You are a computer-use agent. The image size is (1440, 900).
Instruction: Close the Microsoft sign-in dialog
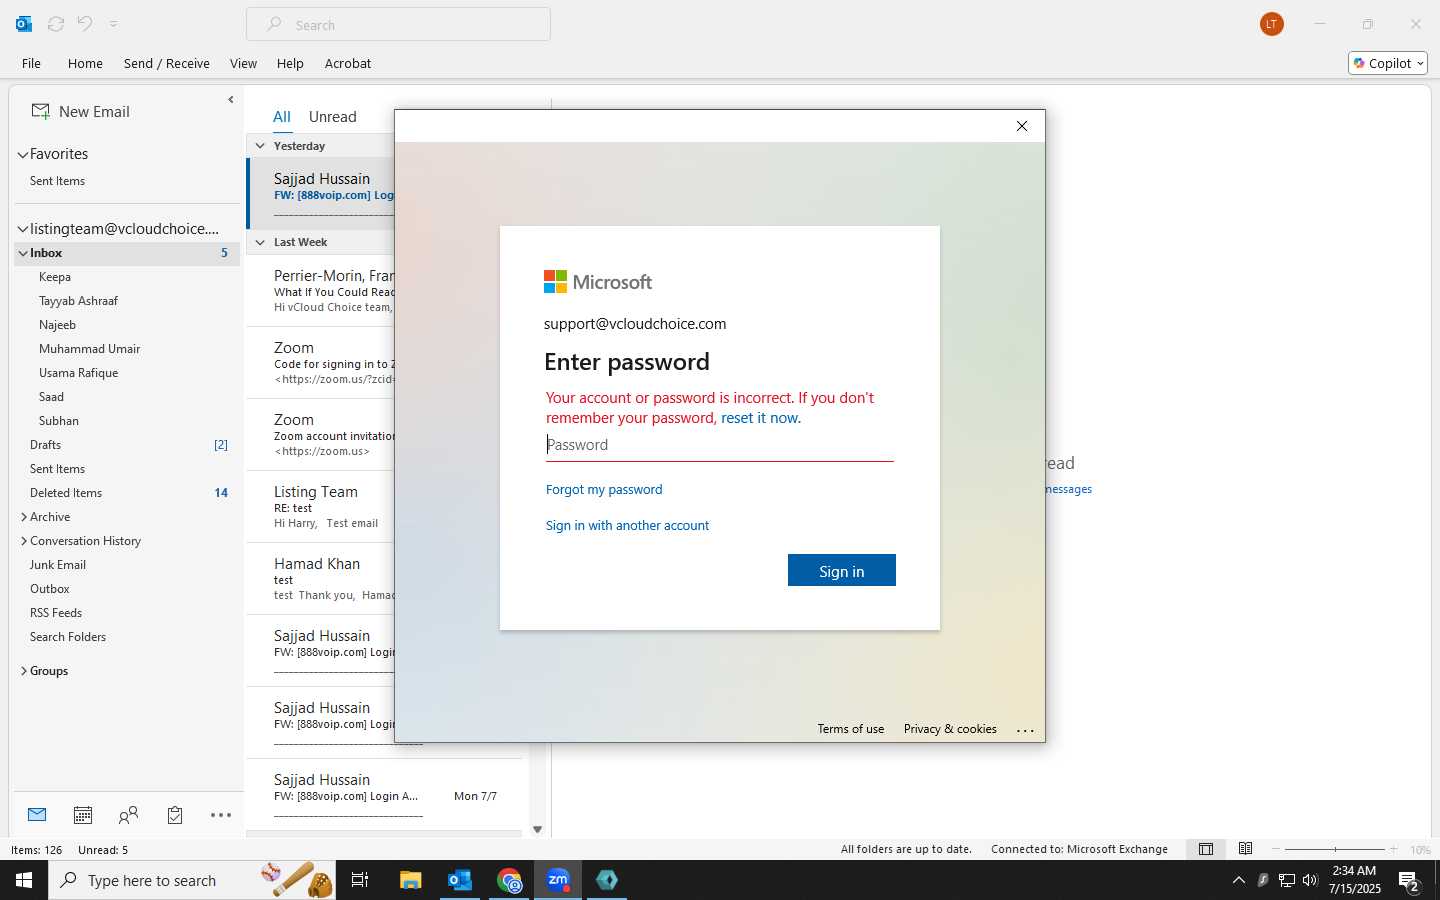click(x=1022, y=126)
